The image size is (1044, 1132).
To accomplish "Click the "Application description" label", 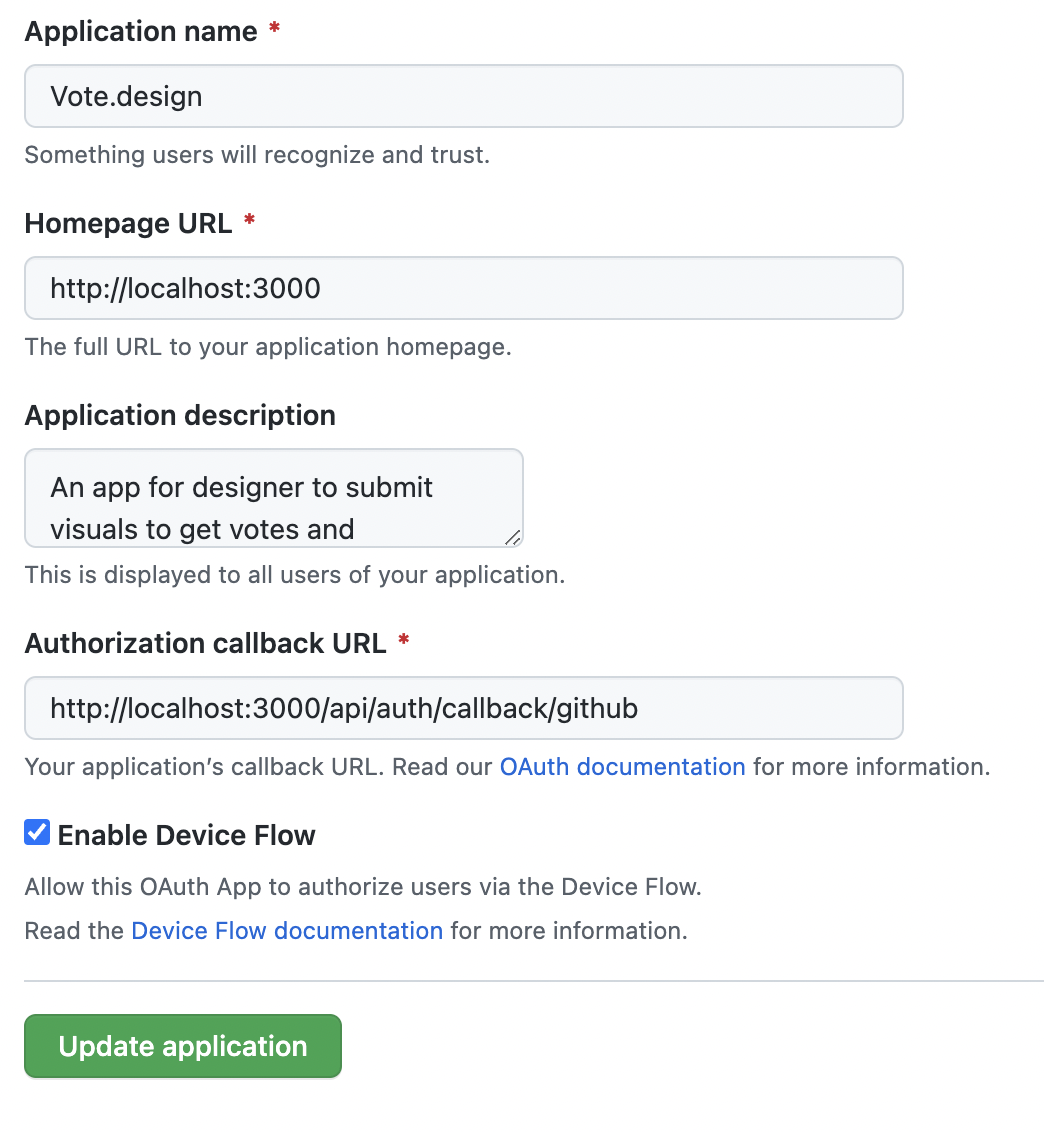I will pyautogui.click(x=180, y=415).
